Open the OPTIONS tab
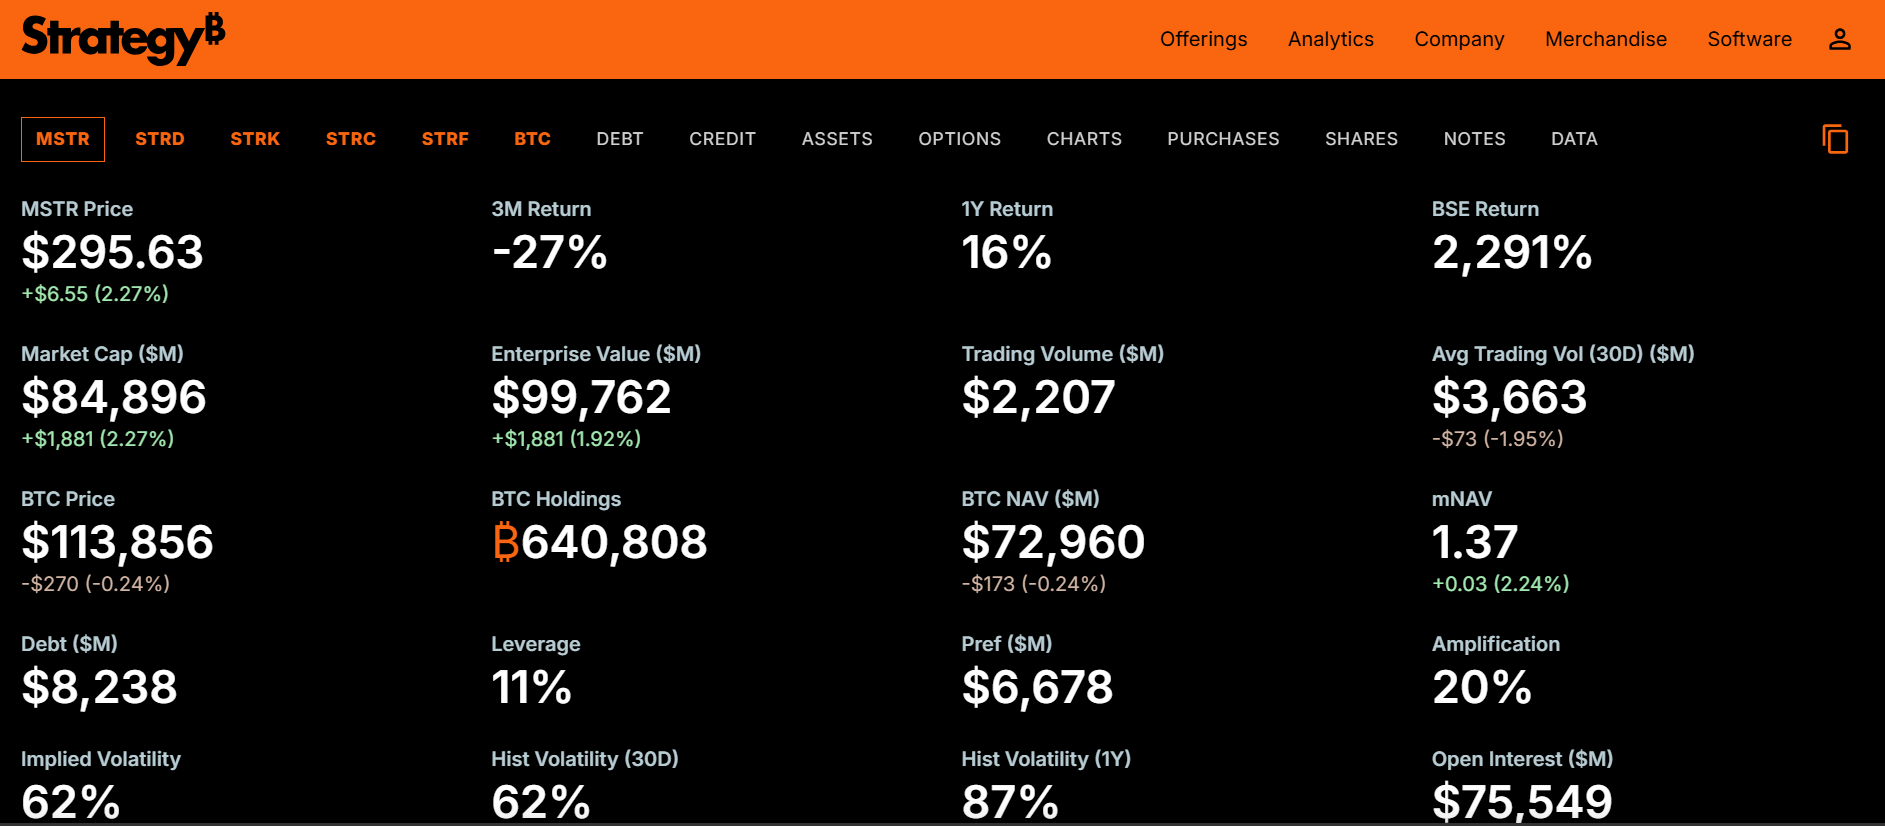 click(959, 139)
